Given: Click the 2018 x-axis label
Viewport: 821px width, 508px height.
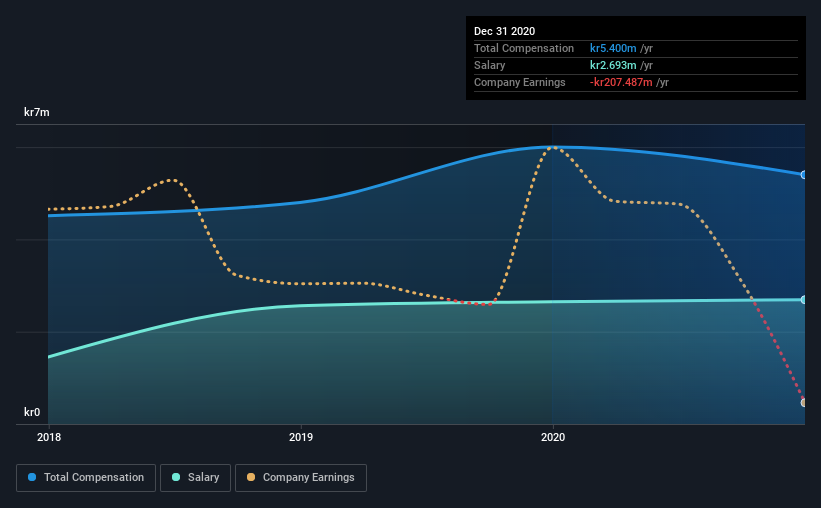Looking at the screenshot, I should click(49, 437).
